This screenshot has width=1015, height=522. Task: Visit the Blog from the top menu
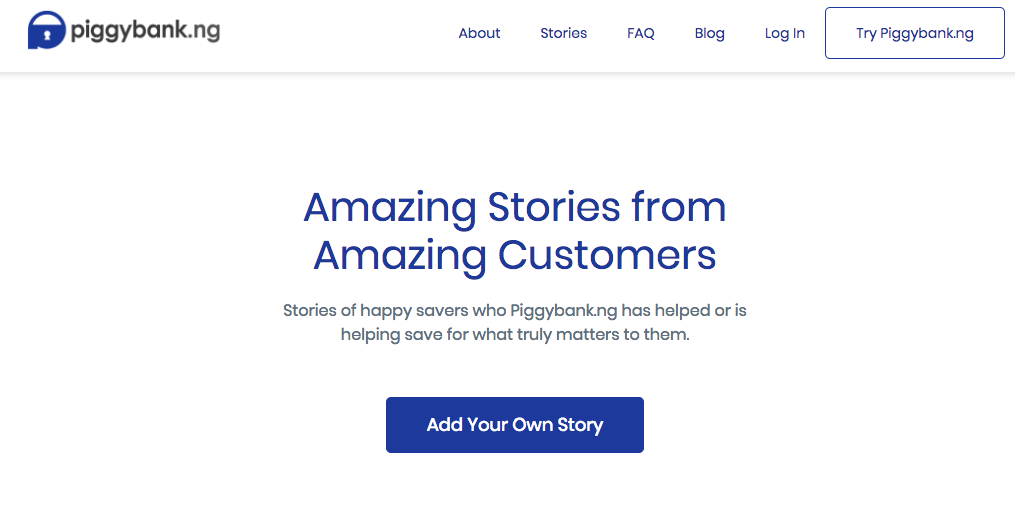(709, 33)
